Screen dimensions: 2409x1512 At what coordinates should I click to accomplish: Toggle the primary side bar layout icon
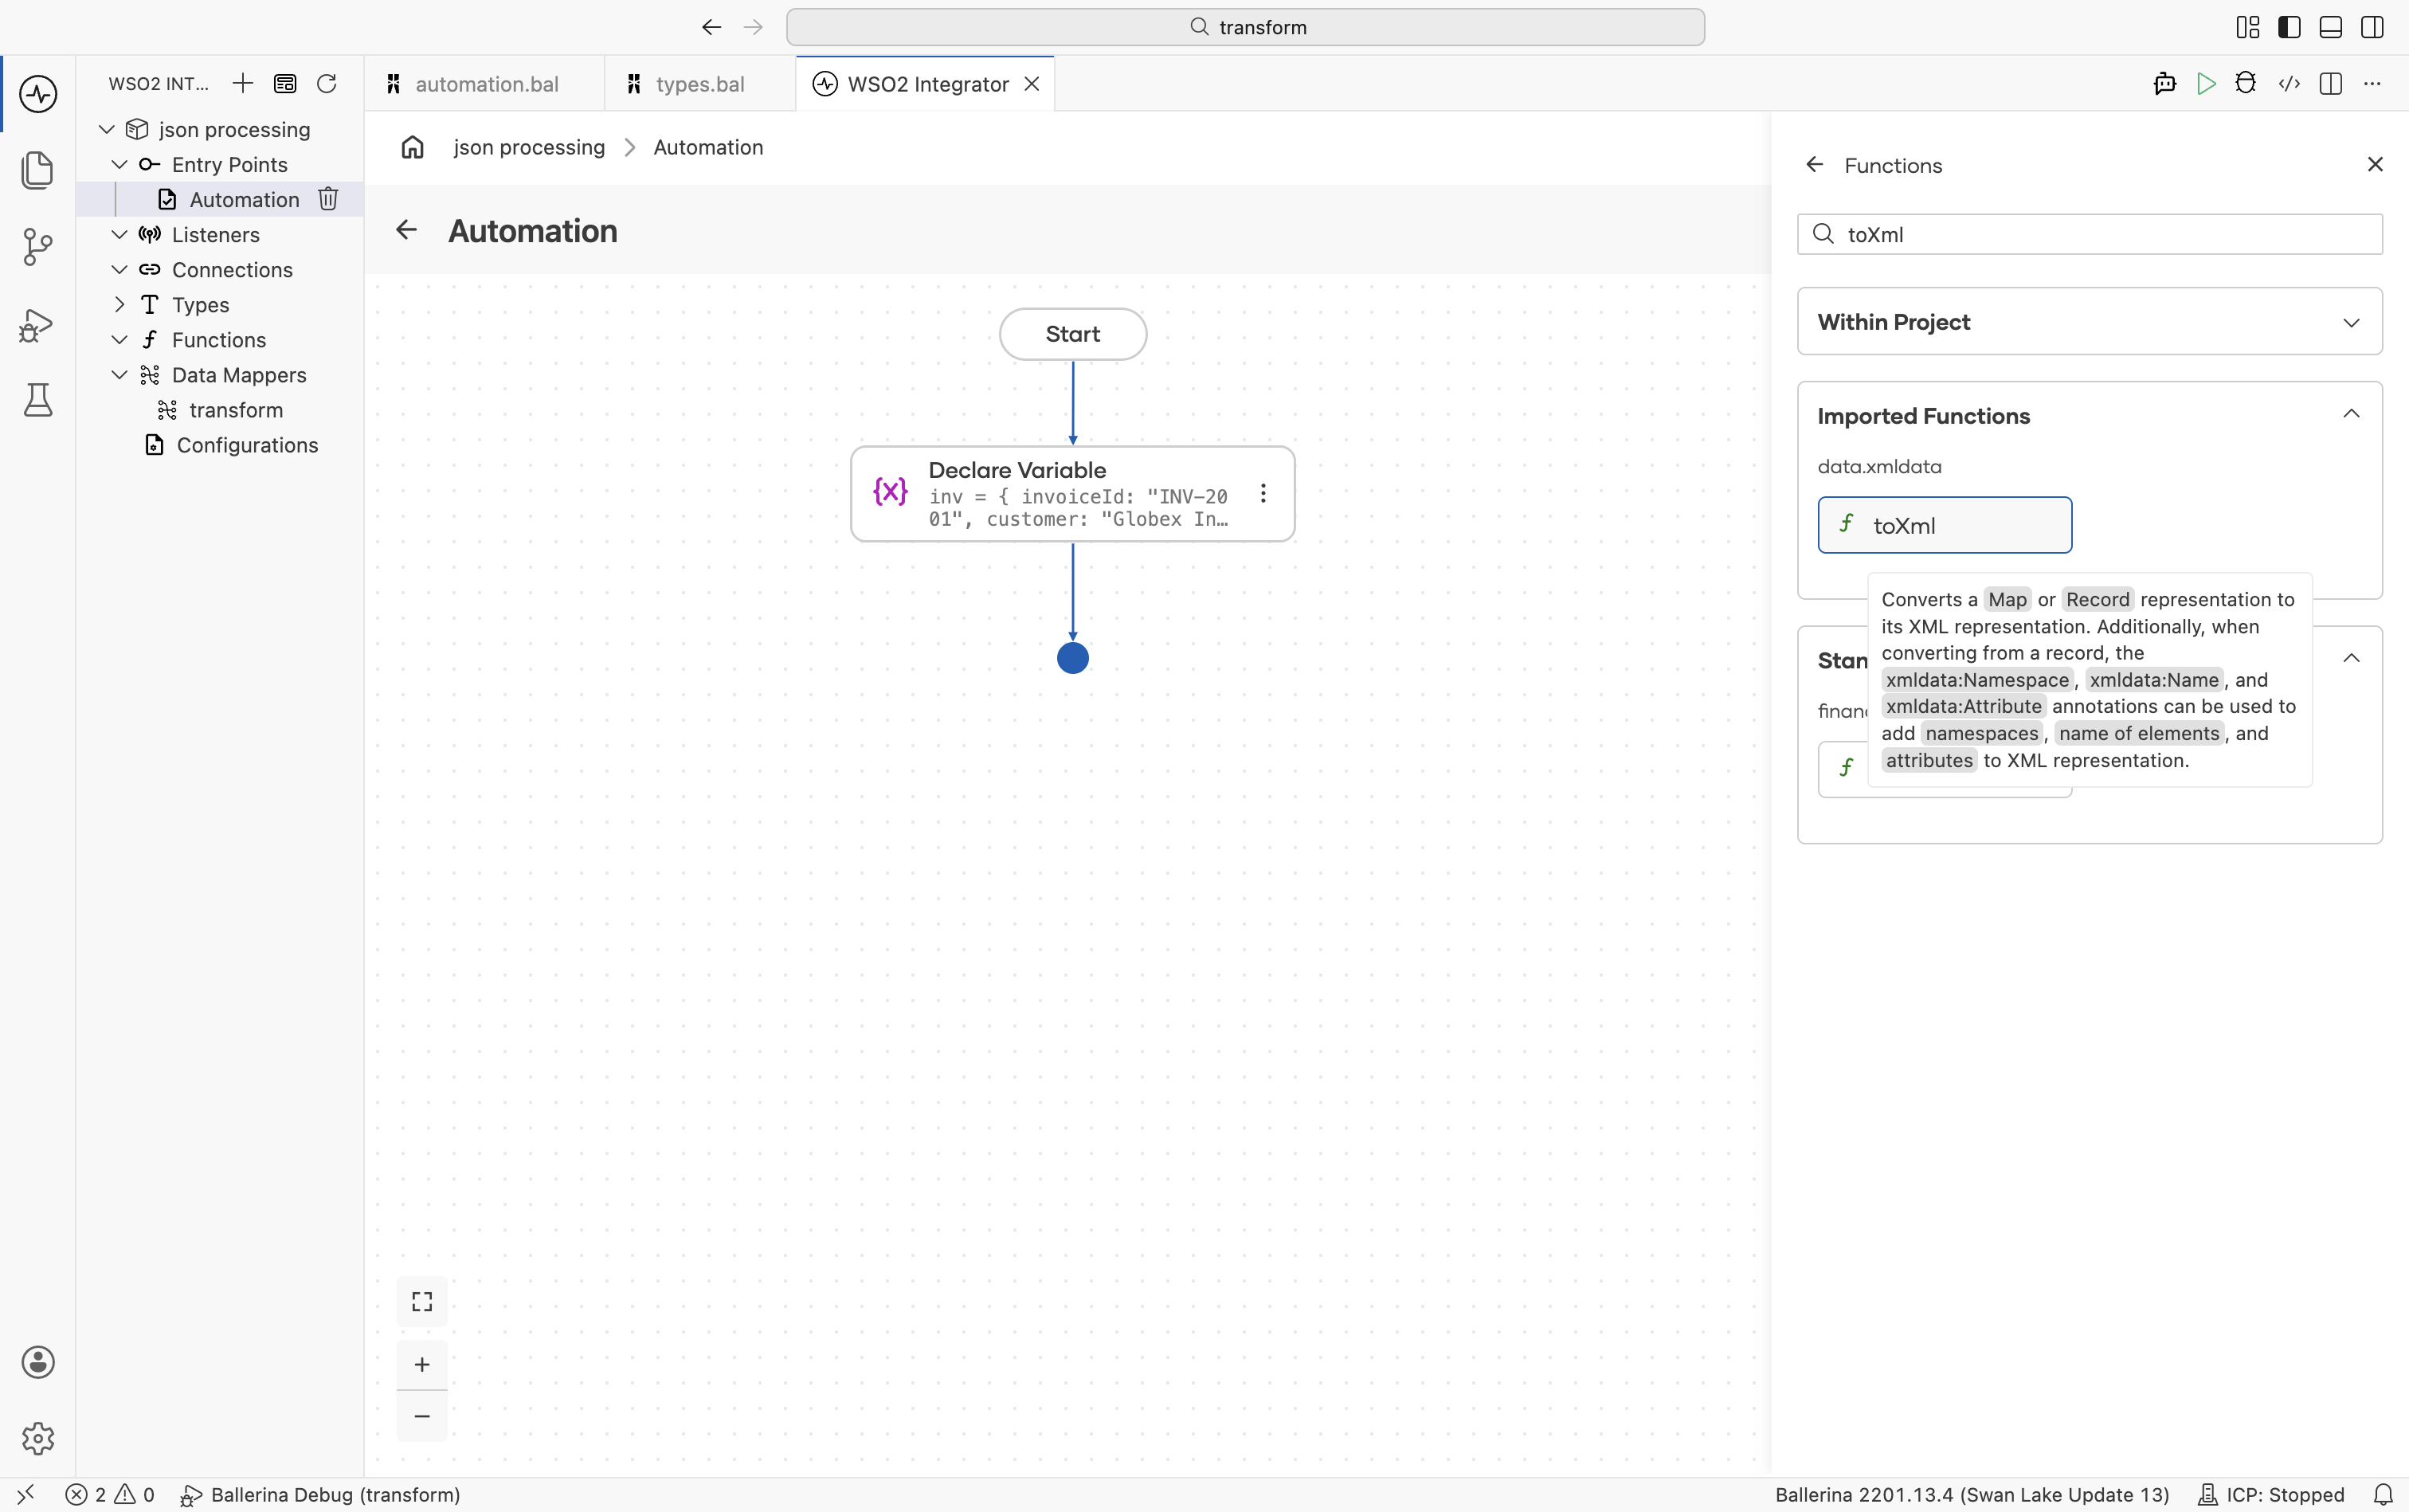2289,27
